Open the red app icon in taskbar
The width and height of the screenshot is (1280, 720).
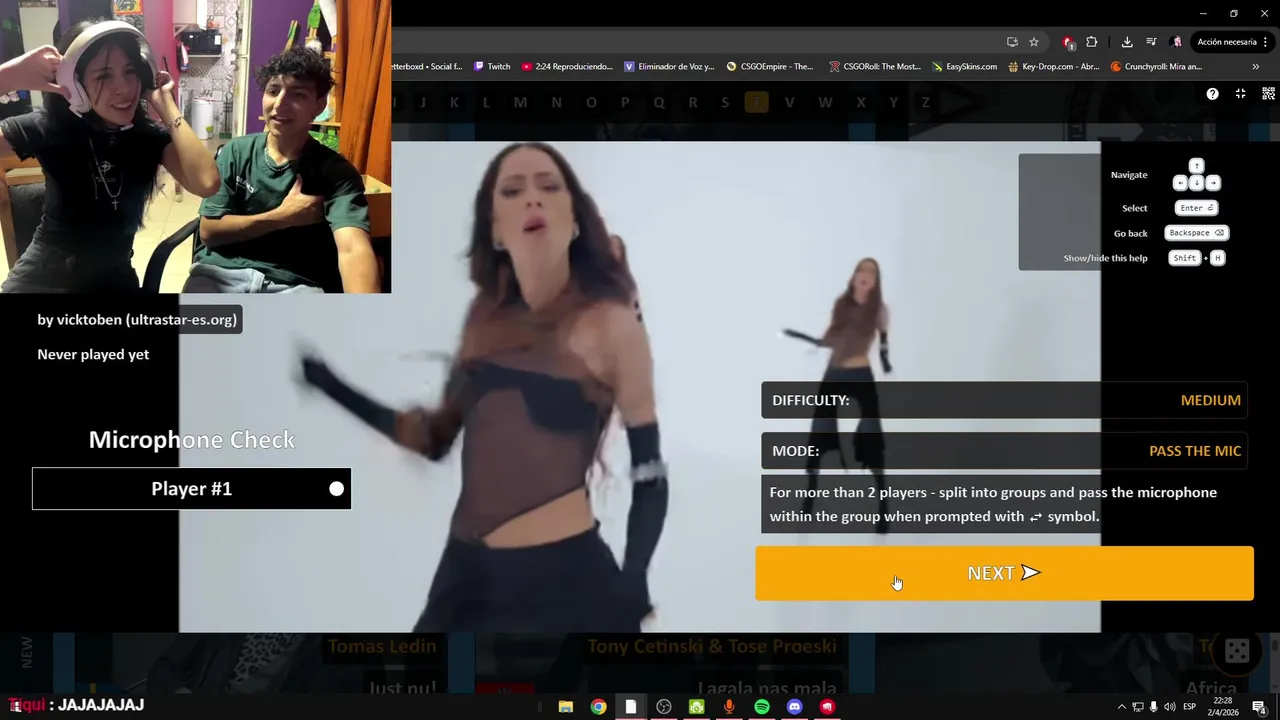828,707
